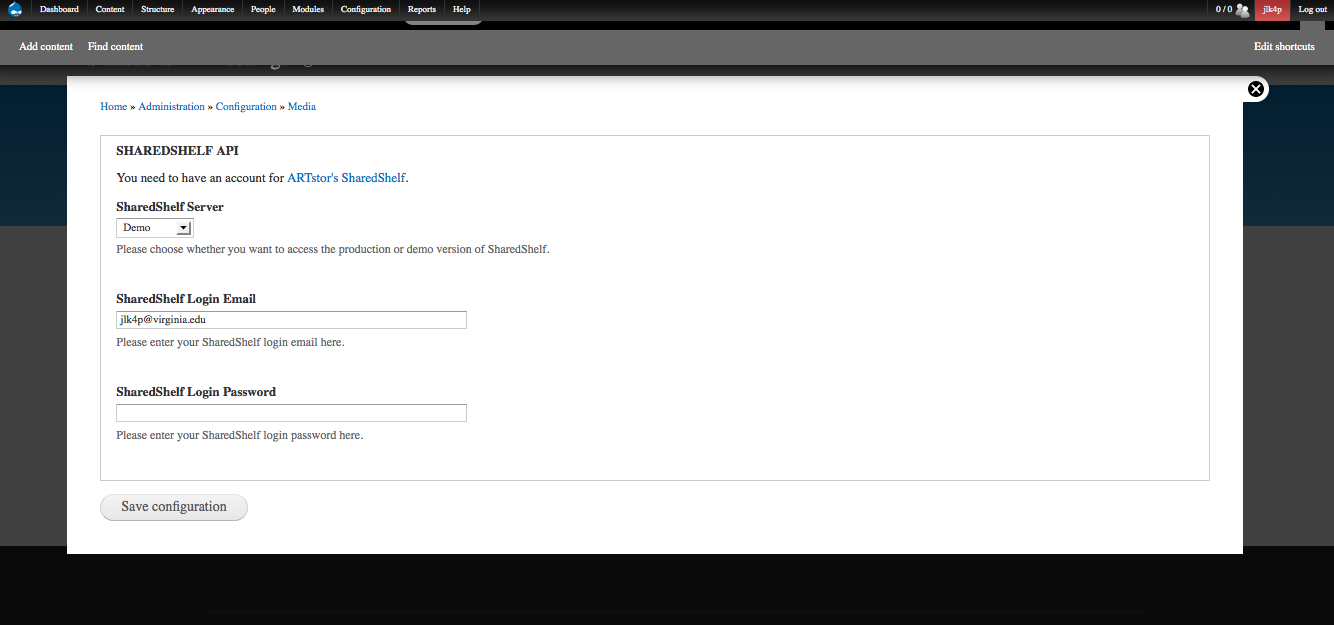Focus the SharedShelf Login Email field
The width and height of the screenshot is (1334, 625).
click(291, 320)
